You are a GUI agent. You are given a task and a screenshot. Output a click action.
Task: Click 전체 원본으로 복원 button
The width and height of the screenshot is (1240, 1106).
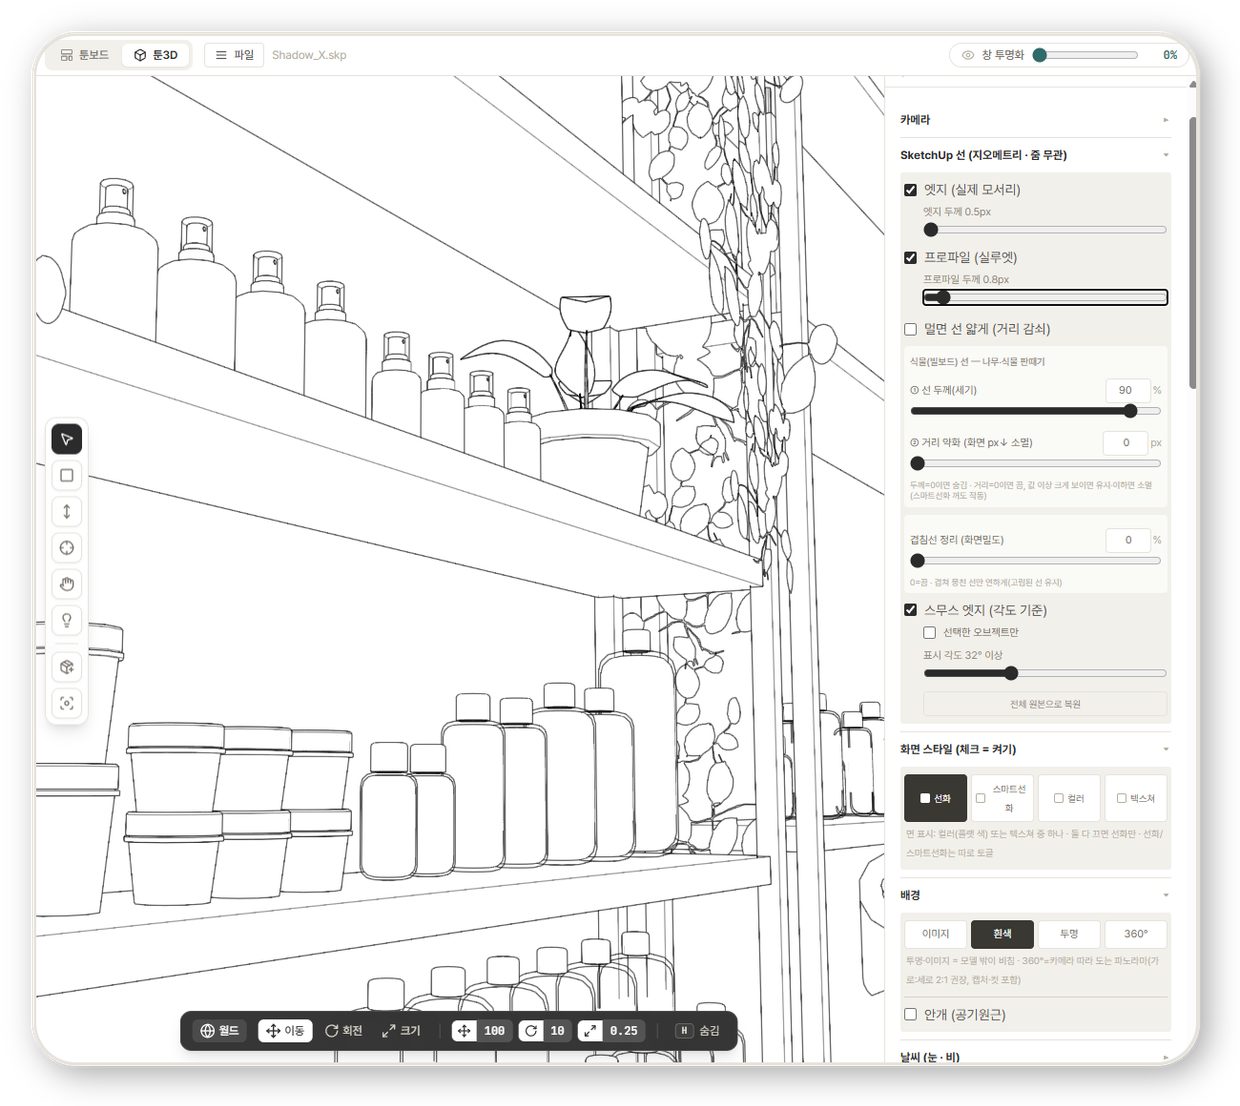pos(1045,704)
